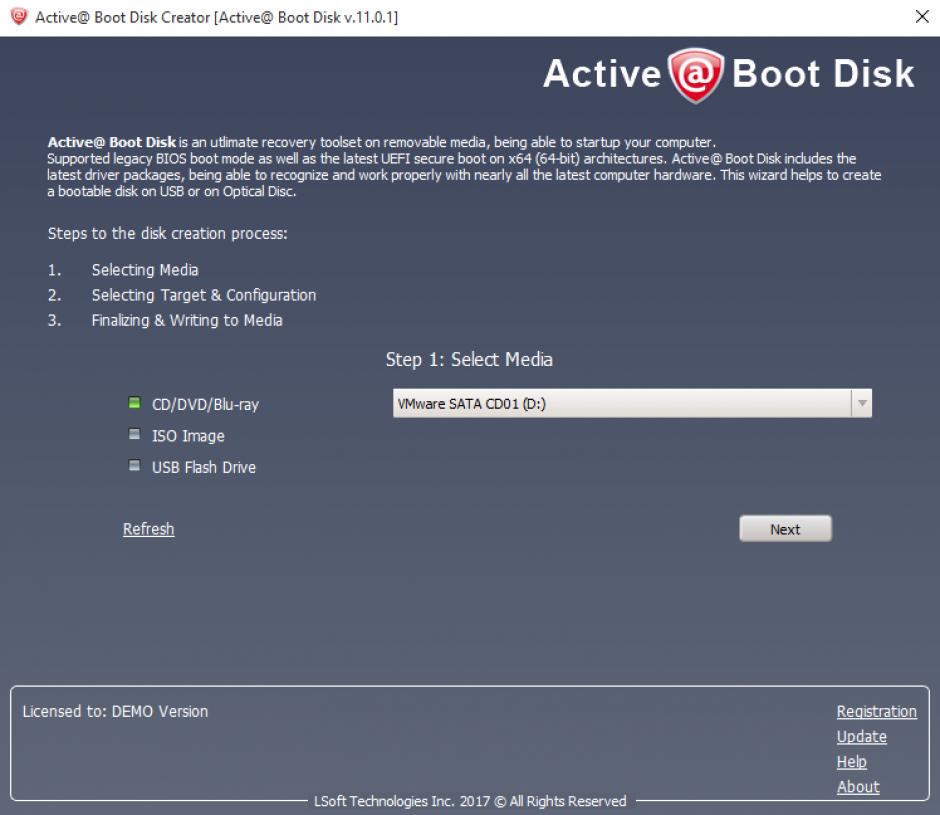This screenshot has height=815, width=940.
Task: Open the VMware SATA CD01 (D:) combo box
Action: (632, 403)
